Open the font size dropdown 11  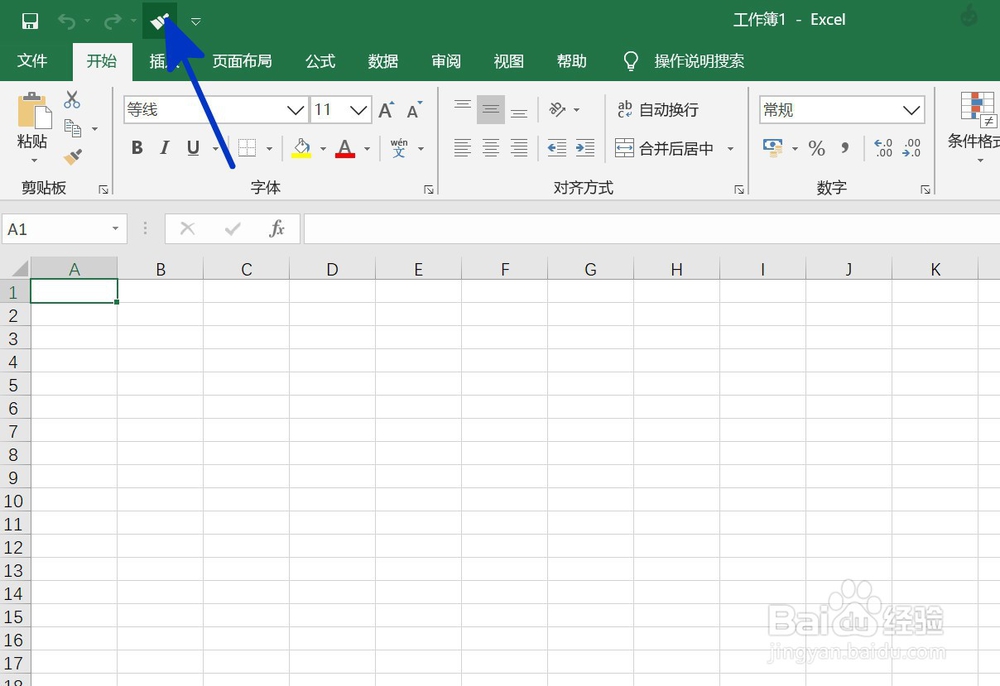(359, 110)
